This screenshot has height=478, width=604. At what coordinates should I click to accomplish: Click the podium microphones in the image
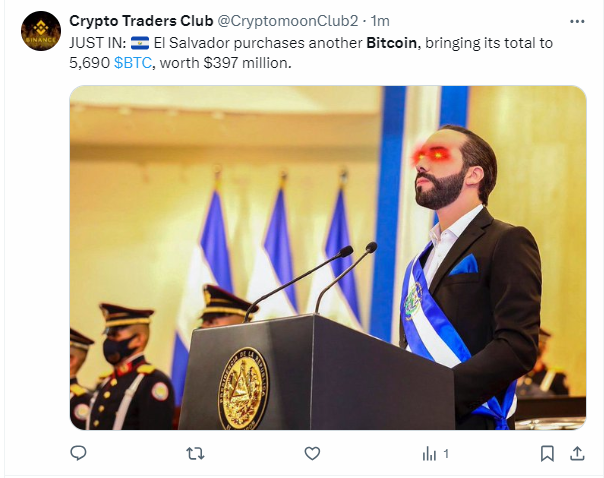coord(310,281)
